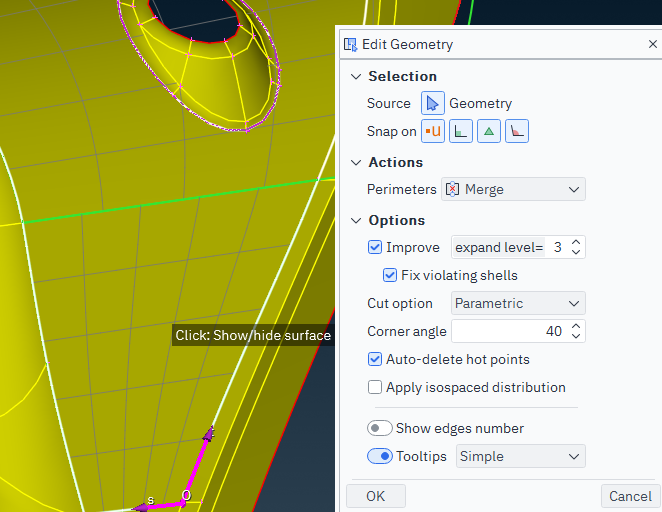The image size is (662, 512).
Task: Enable Apply isospaced distribution
Action: [x=376, y=387]
